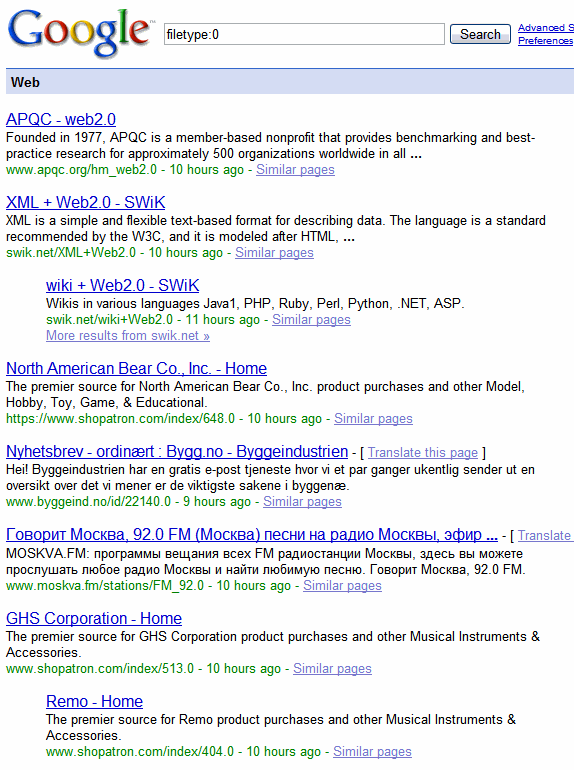The height and width of the screenshot is (770, 574).
Task: Open the Preferences link
Action: 546,41
